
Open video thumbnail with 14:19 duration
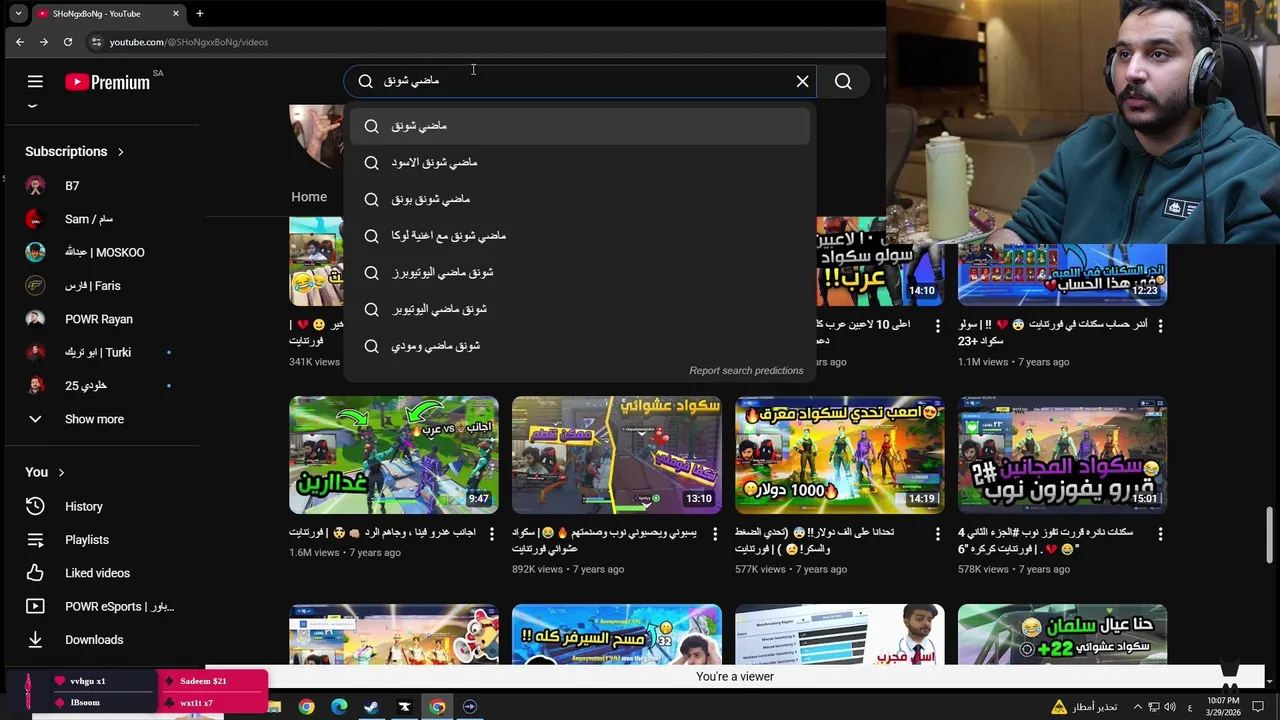click(840, 455)
